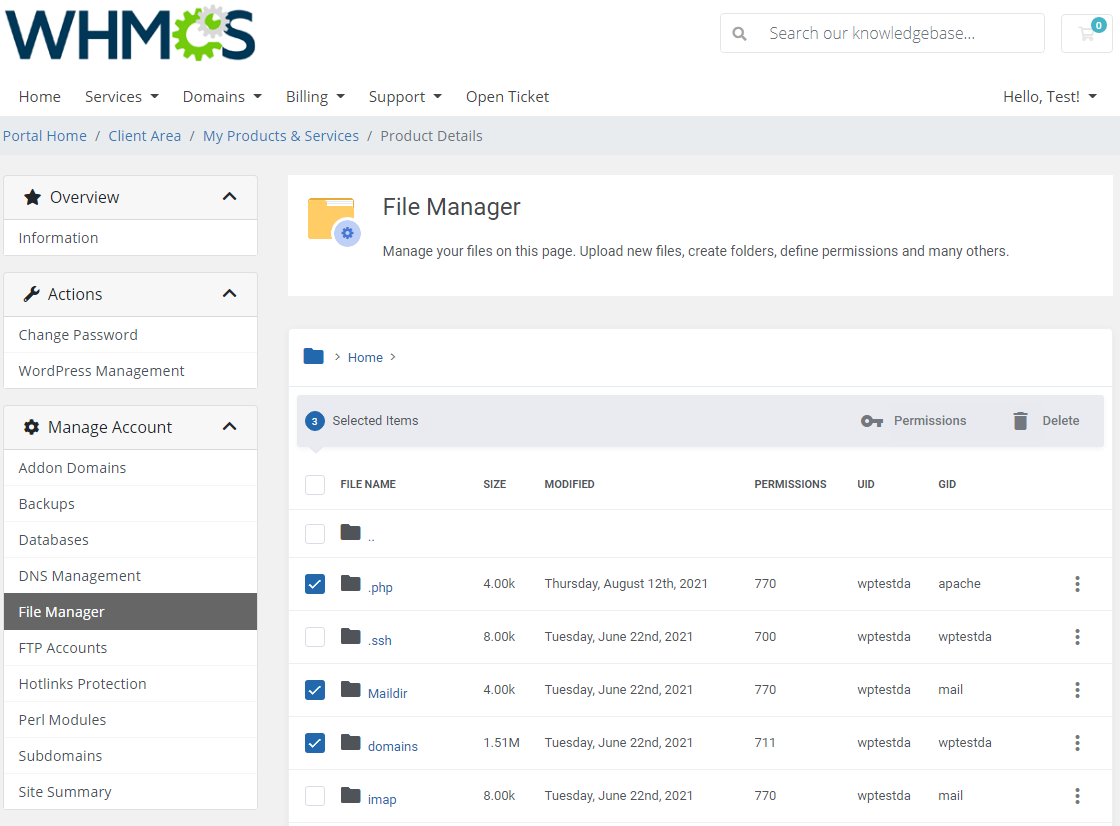Sort by the MODIFIED column header

coord(569,484)
